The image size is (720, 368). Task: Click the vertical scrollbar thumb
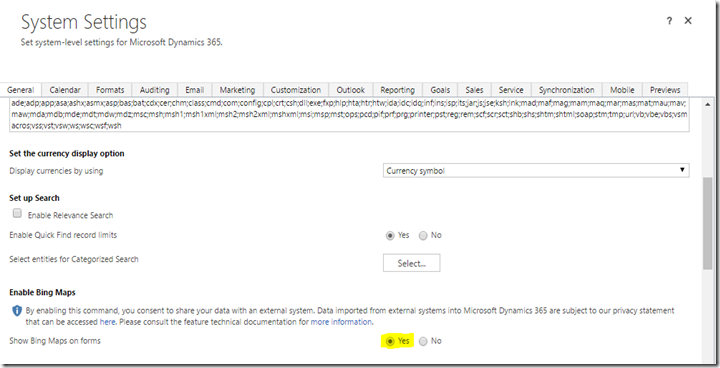(x=708, y=224)
